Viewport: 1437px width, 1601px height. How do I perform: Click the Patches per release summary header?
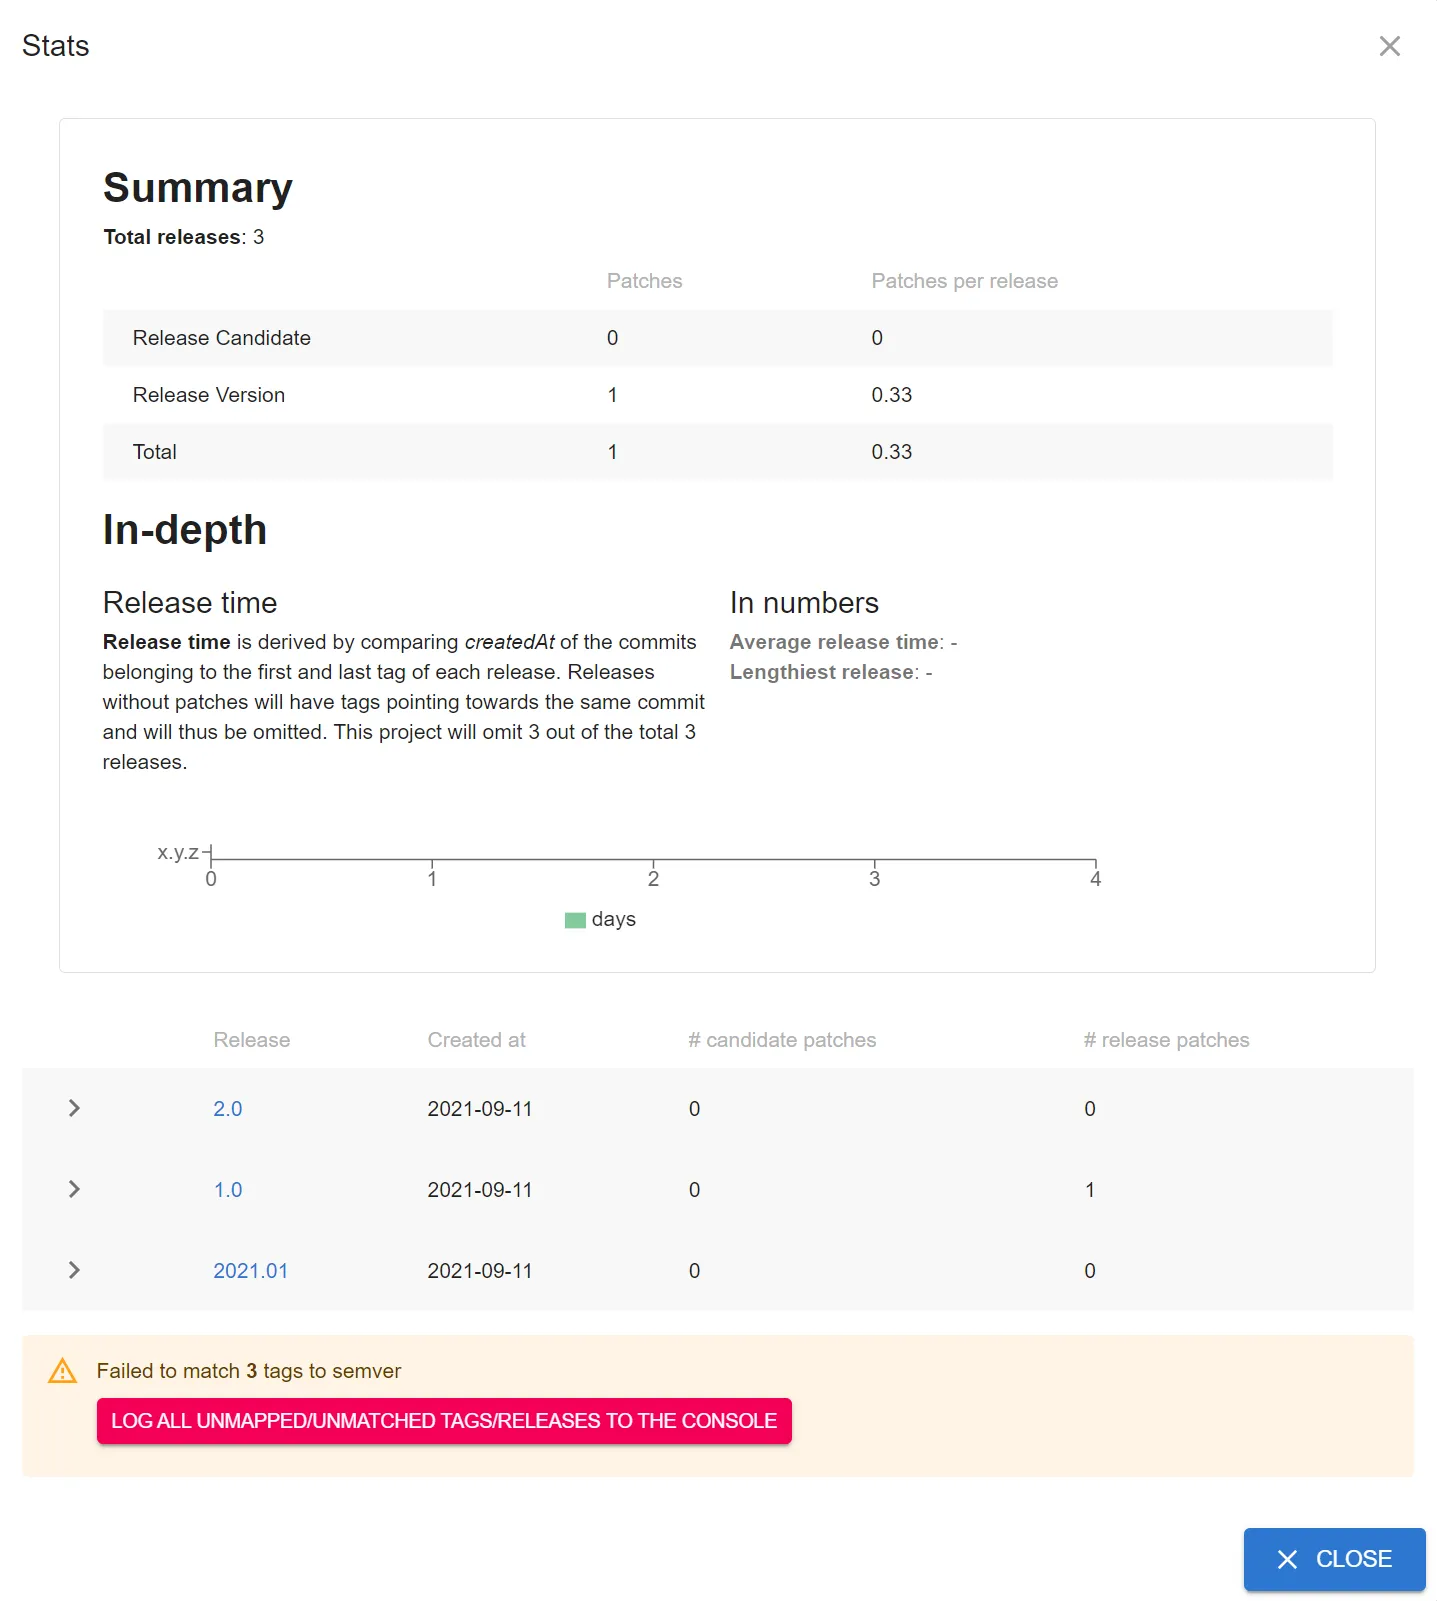964,281
